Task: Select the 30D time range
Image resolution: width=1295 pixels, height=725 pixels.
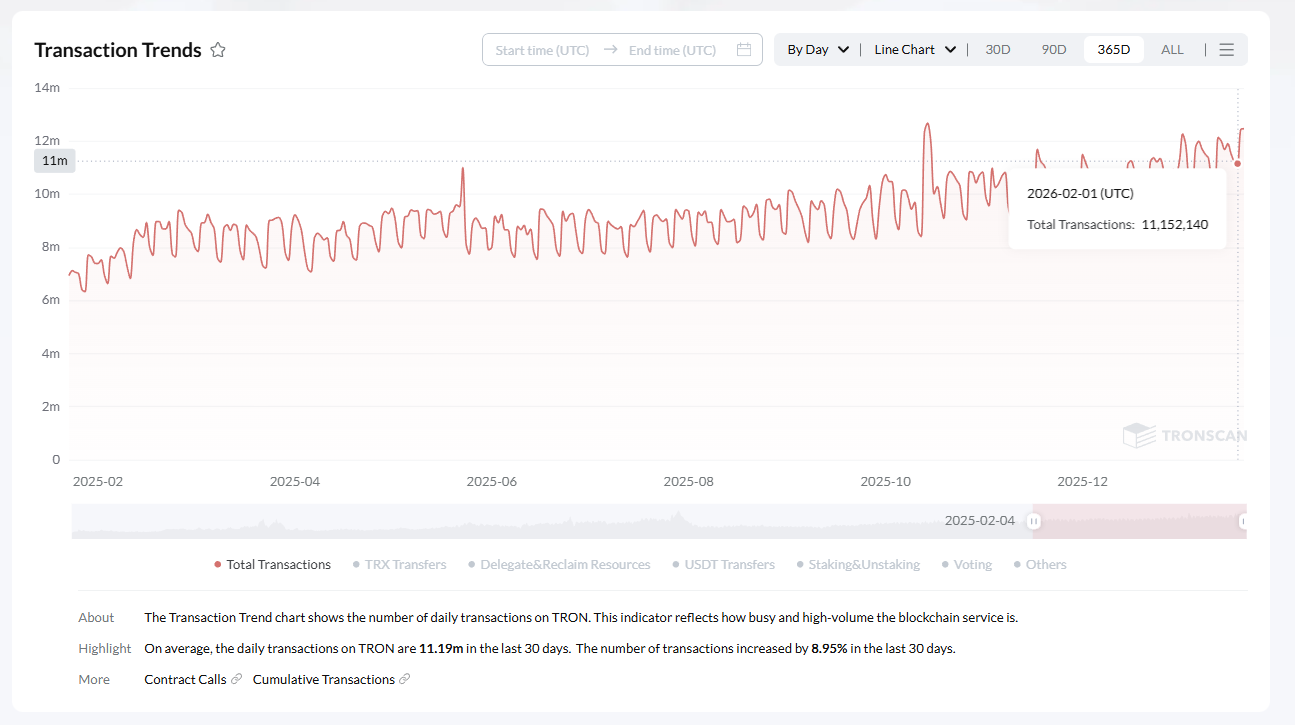Action: point(998,50)
